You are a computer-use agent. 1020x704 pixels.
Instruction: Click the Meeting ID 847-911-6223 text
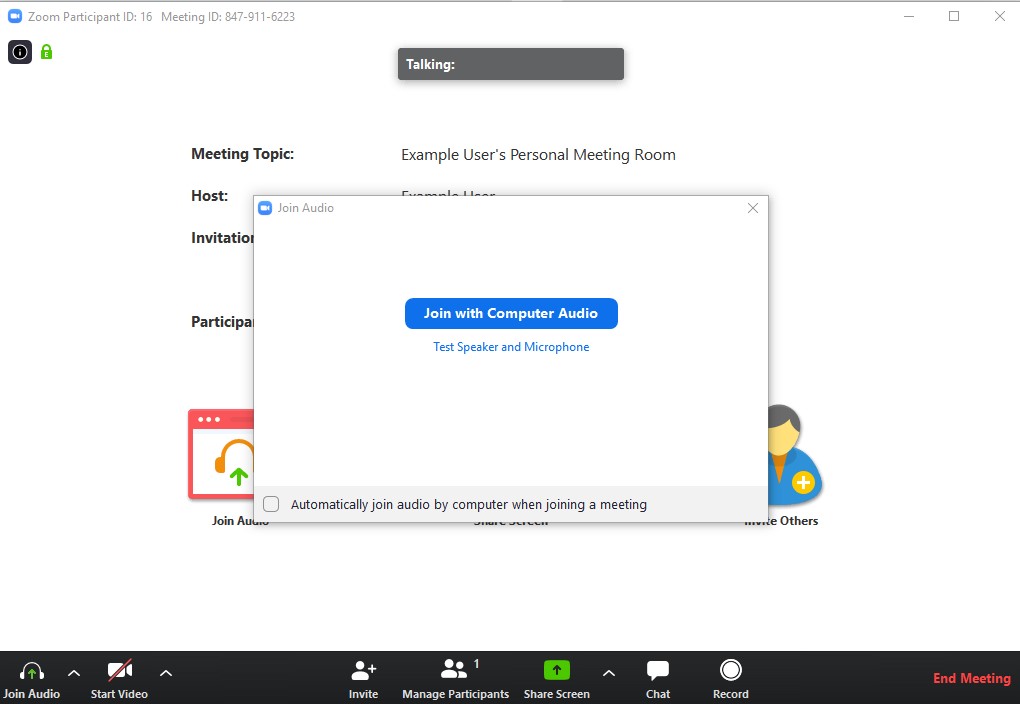coord(228,17)
